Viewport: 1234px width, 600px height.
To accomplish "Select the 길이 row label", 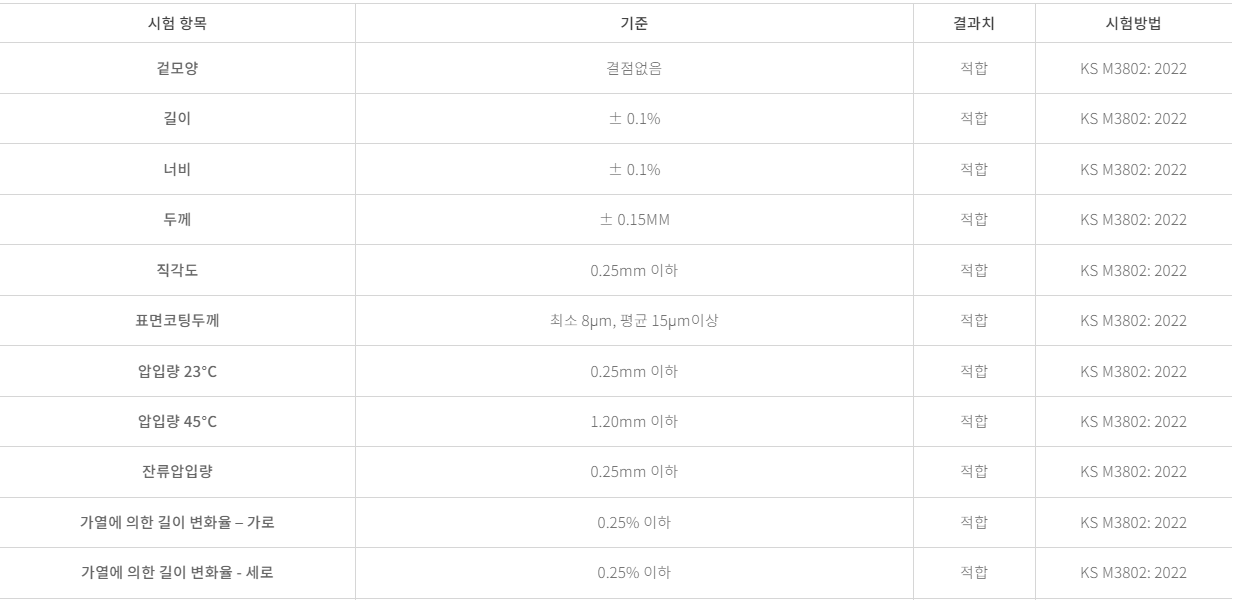I will coord(177,118).
